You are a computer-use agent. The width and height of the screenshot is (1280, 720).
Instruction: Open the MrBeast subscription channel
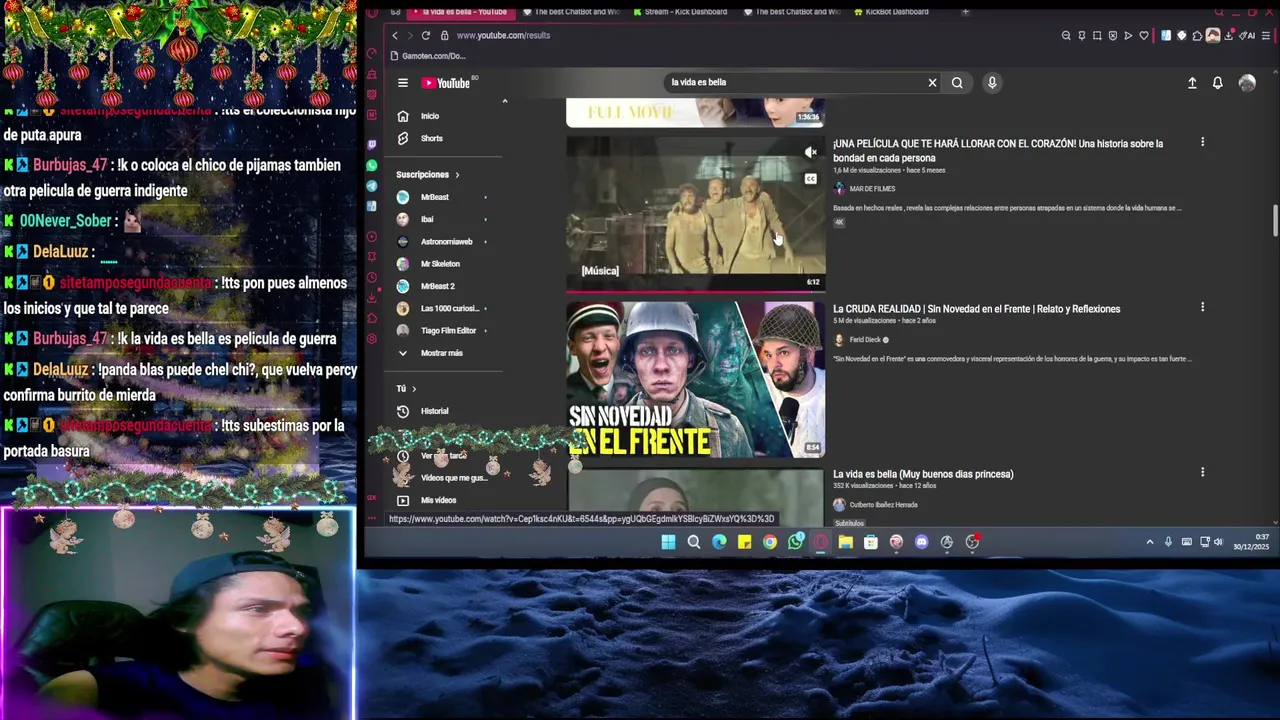click(435, 197)
